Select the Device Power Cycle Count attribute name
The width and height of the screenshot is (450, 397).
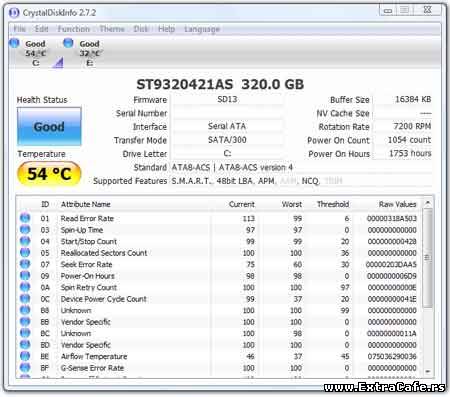pos(103,299)
